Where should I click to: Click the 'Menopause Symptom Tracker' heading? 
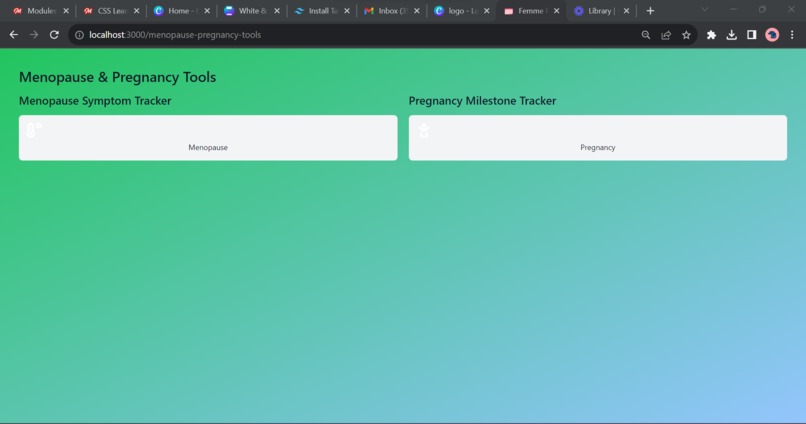pyautogui.click(x=95, y=101)
